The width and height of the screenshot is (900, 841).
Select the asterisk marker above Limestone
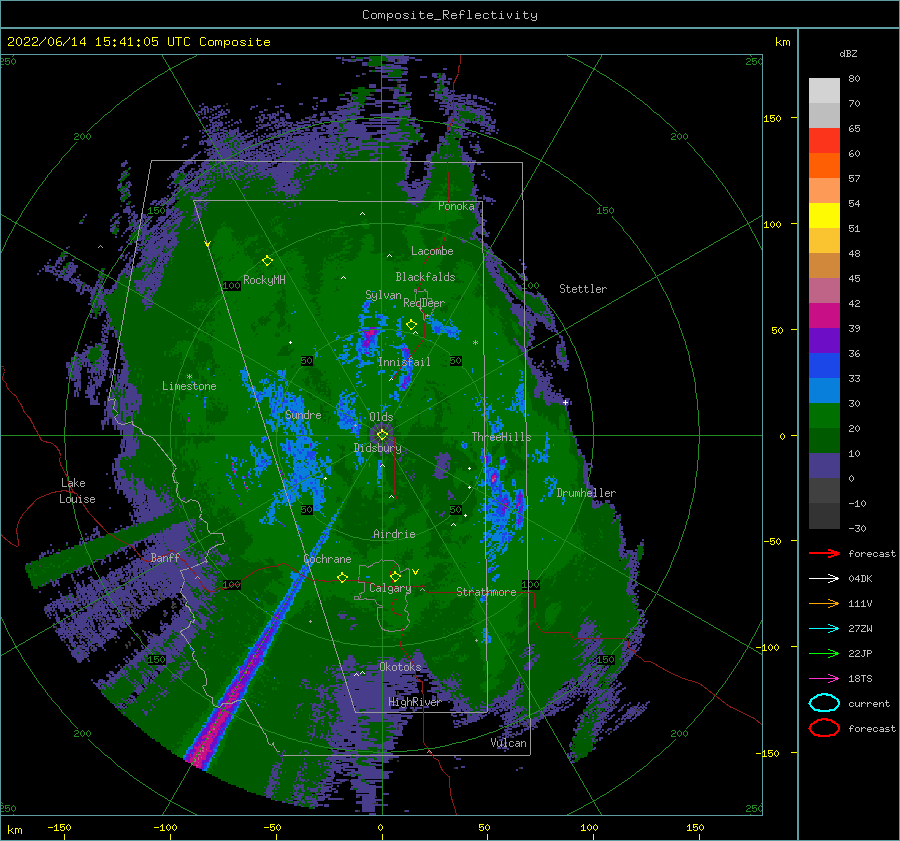tap(189, 377)
